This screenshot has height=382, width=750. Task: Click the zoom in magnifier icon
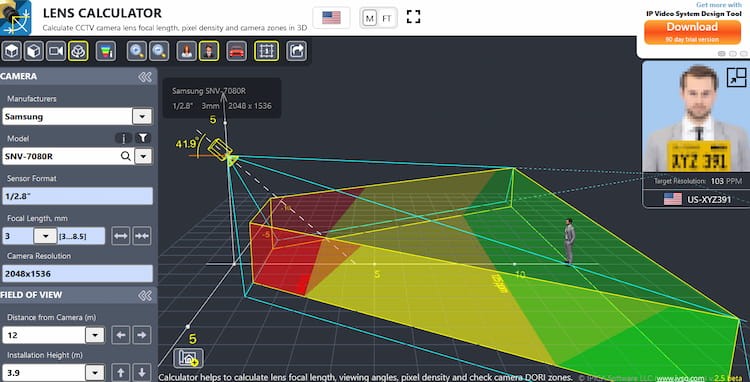(137, 51)
